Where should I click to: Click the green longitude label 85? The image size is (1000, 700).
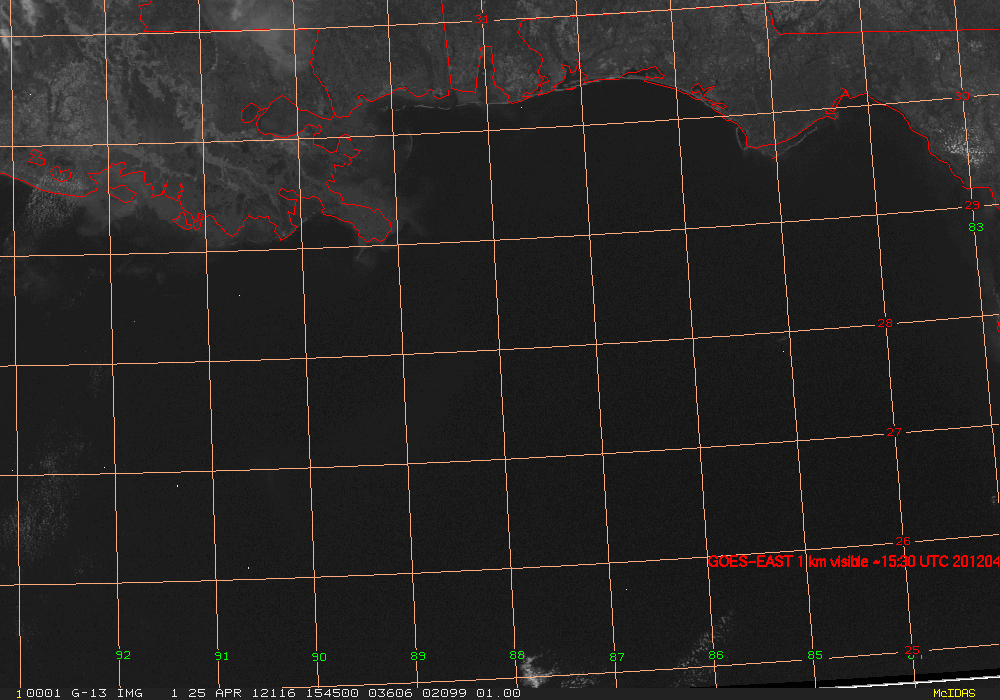click(815, 655)
